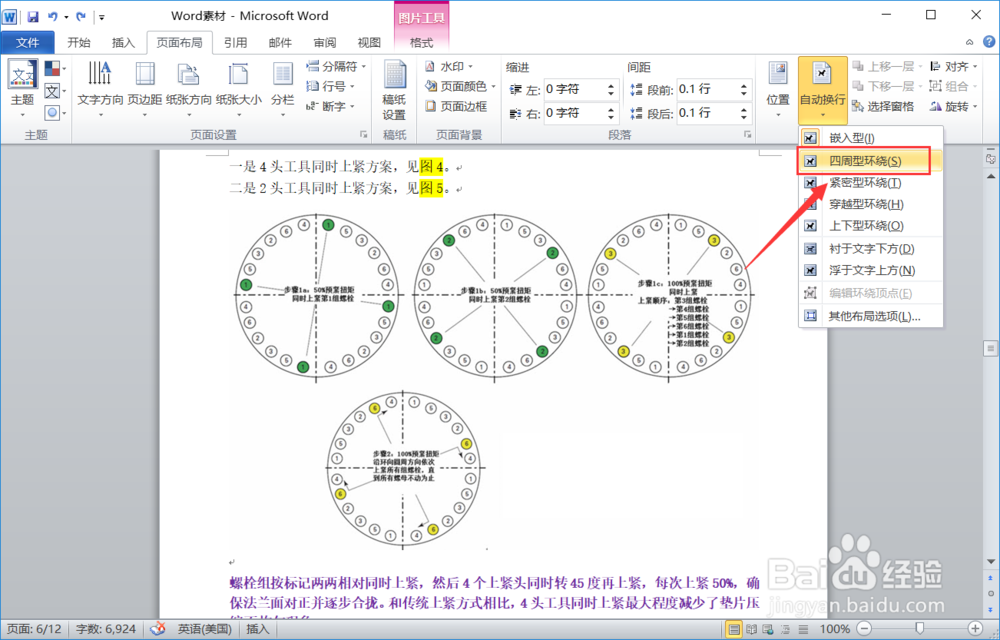1000x640 pixels.
Task: Click Word help question mark icon
Action: click(x=989, y=42)
